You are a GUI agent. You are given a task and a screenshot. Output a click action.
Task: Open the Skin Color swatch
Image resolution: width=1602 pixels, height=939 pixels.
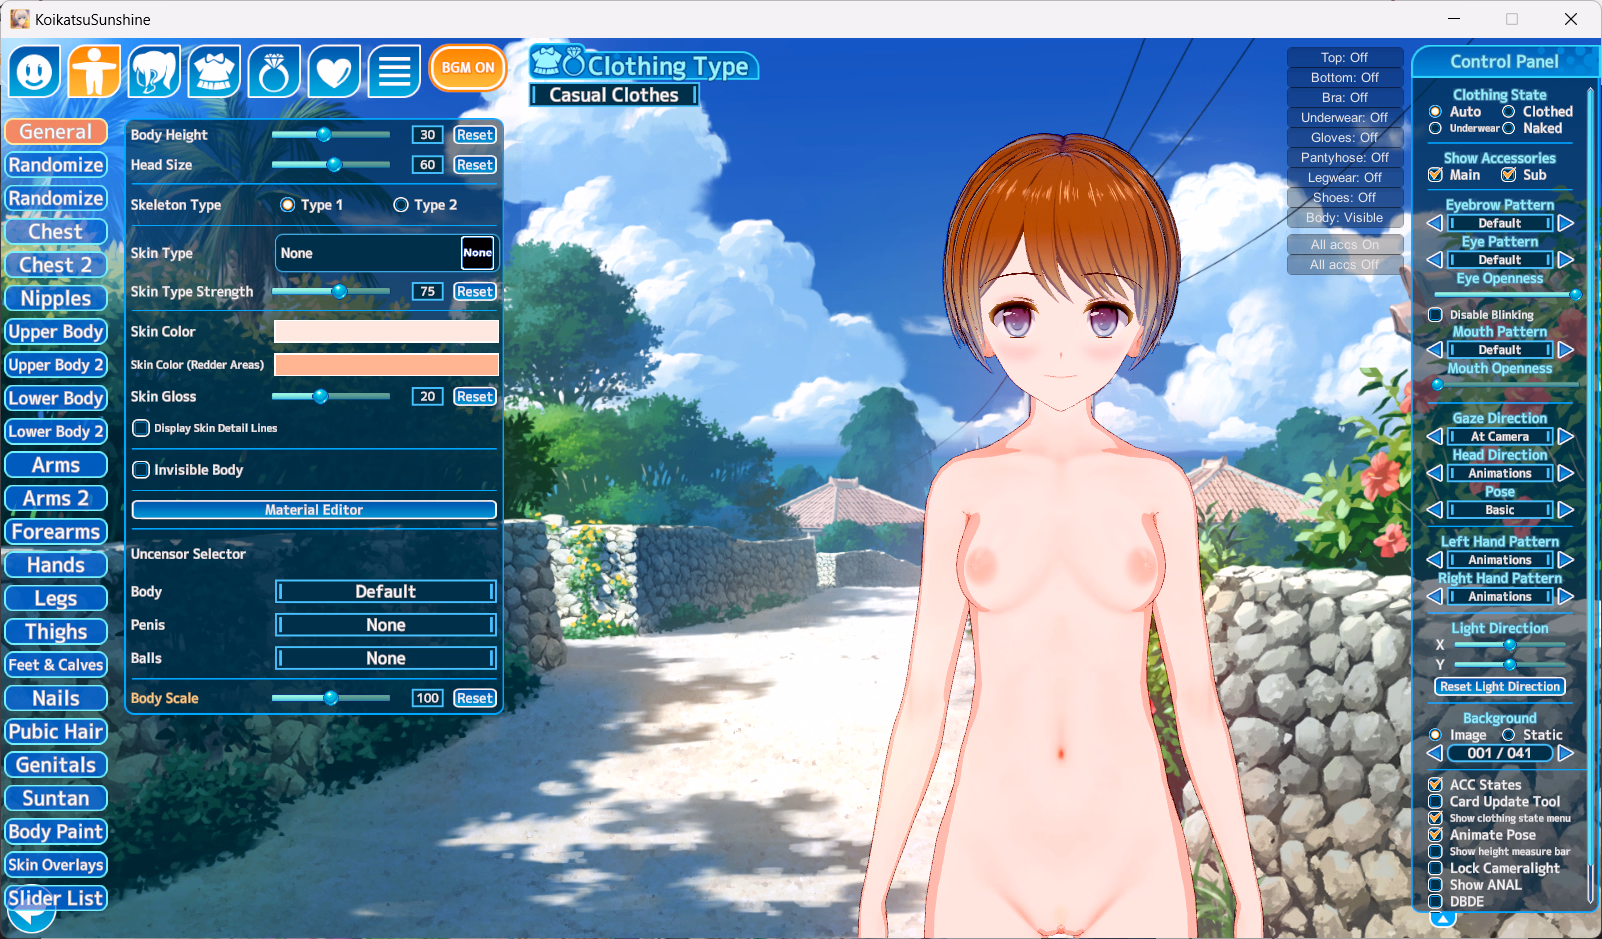386,332
